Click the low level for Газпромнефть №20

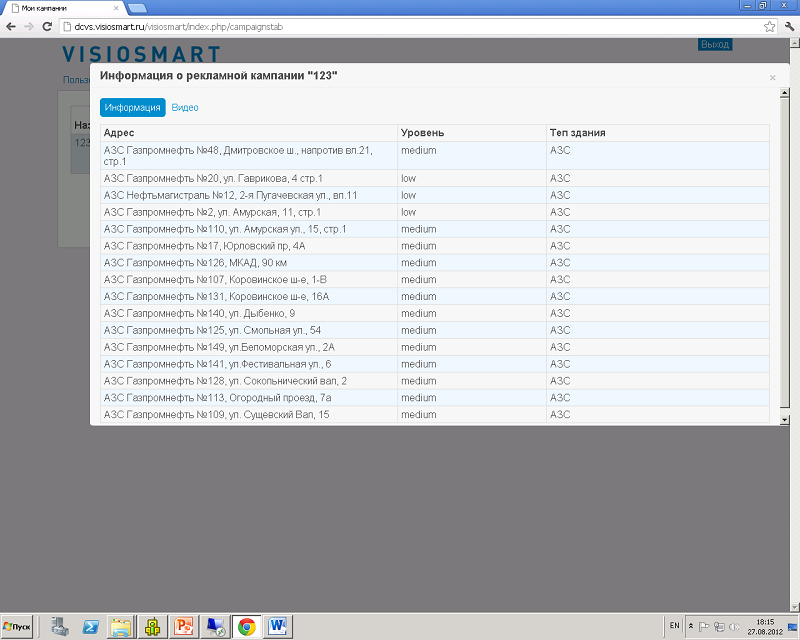pyautogui.click(x=408, y=178)
